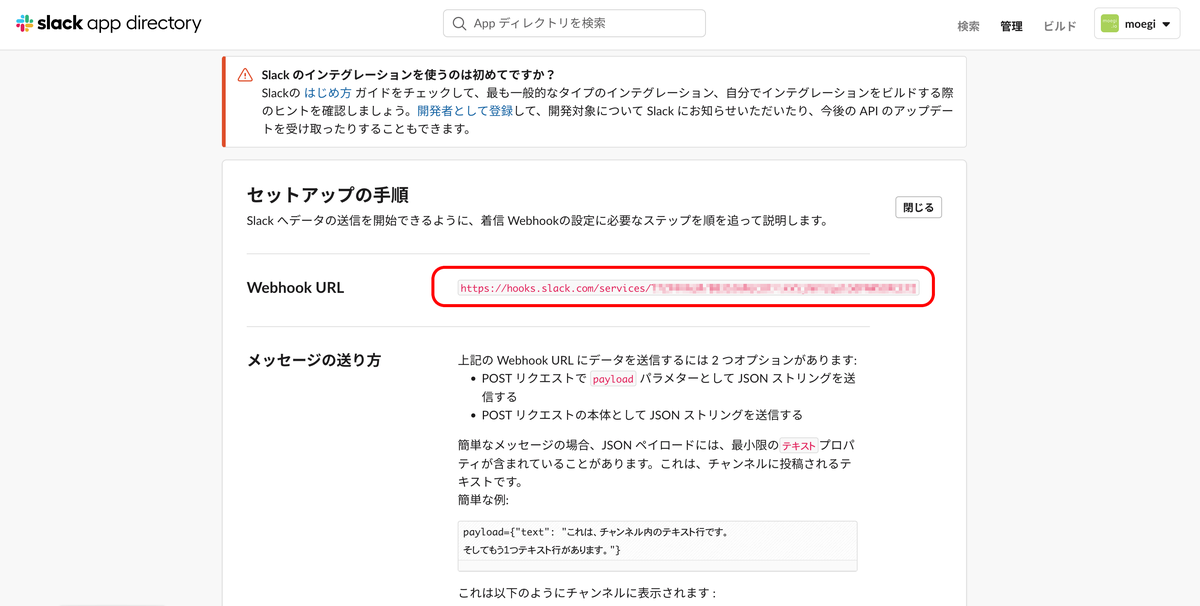
Task: Open the ビルド nav item
Action: [1060, 26]
